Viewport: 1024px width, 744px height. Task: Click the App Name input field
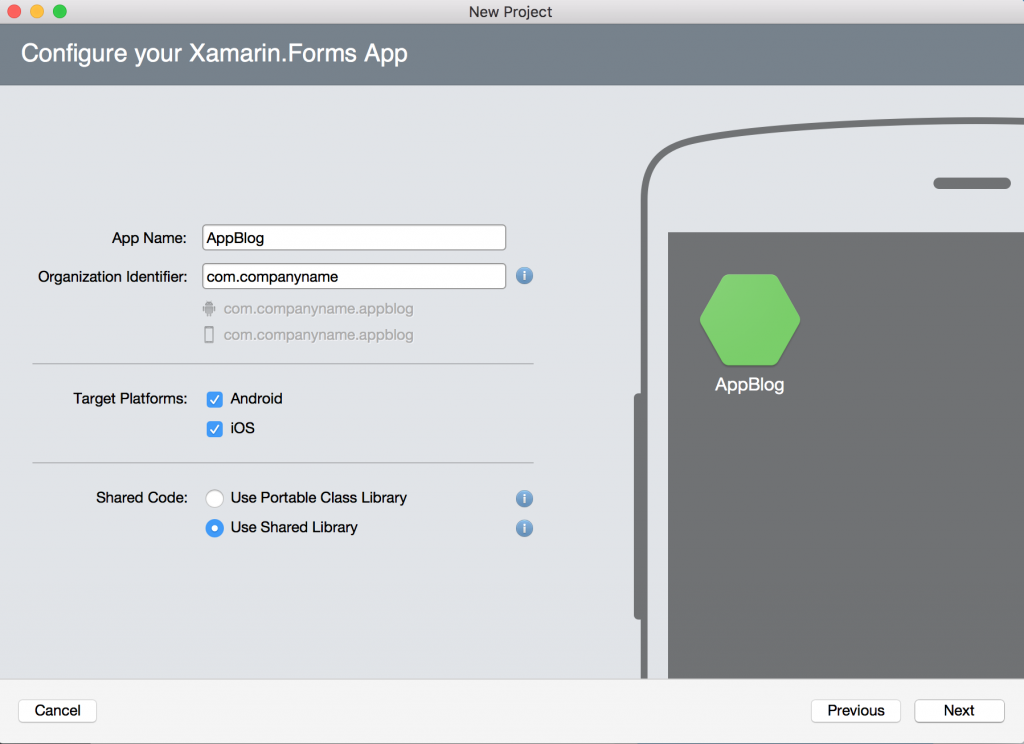pos(354,238)
